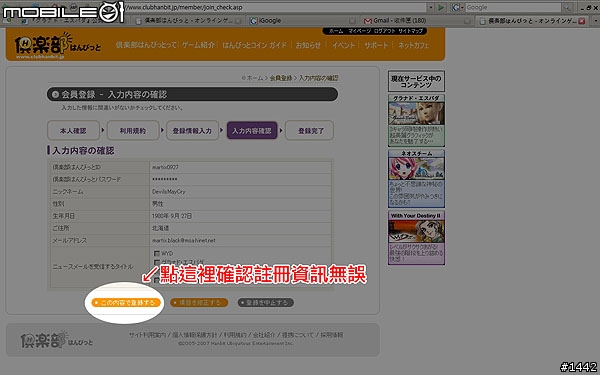Open the グラナド・エスパダ game banner
The height and width of the screenshot is (375, 600).
[416, 120]
